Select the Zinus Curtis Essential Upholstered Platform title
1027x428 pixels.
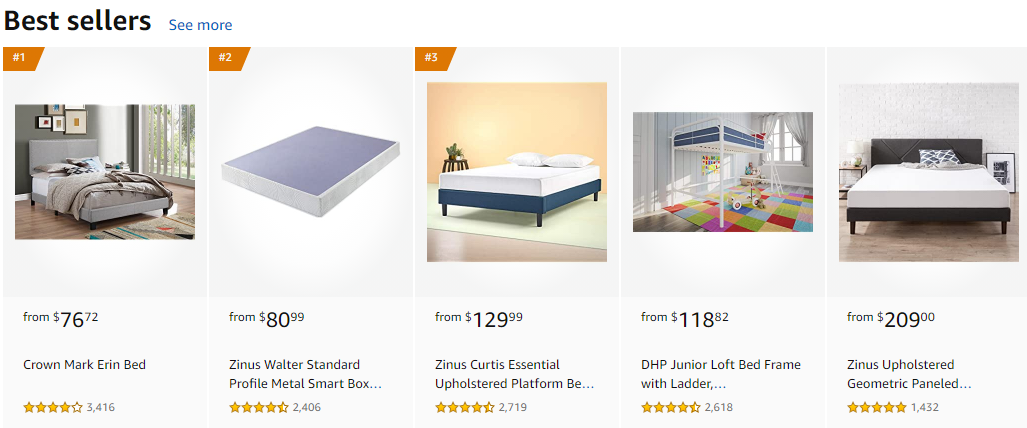514,374
